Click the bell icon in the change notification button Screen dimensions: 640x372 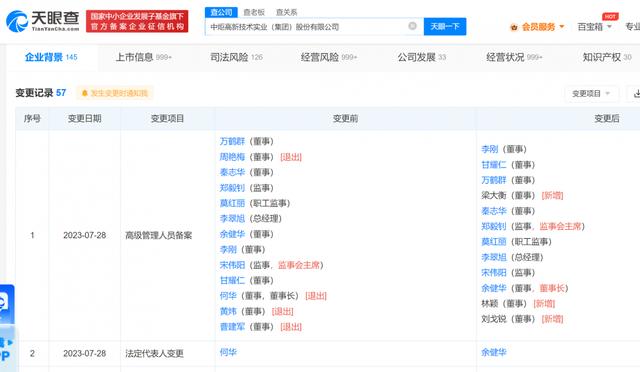pyautogui.click(x=85, y=93)
